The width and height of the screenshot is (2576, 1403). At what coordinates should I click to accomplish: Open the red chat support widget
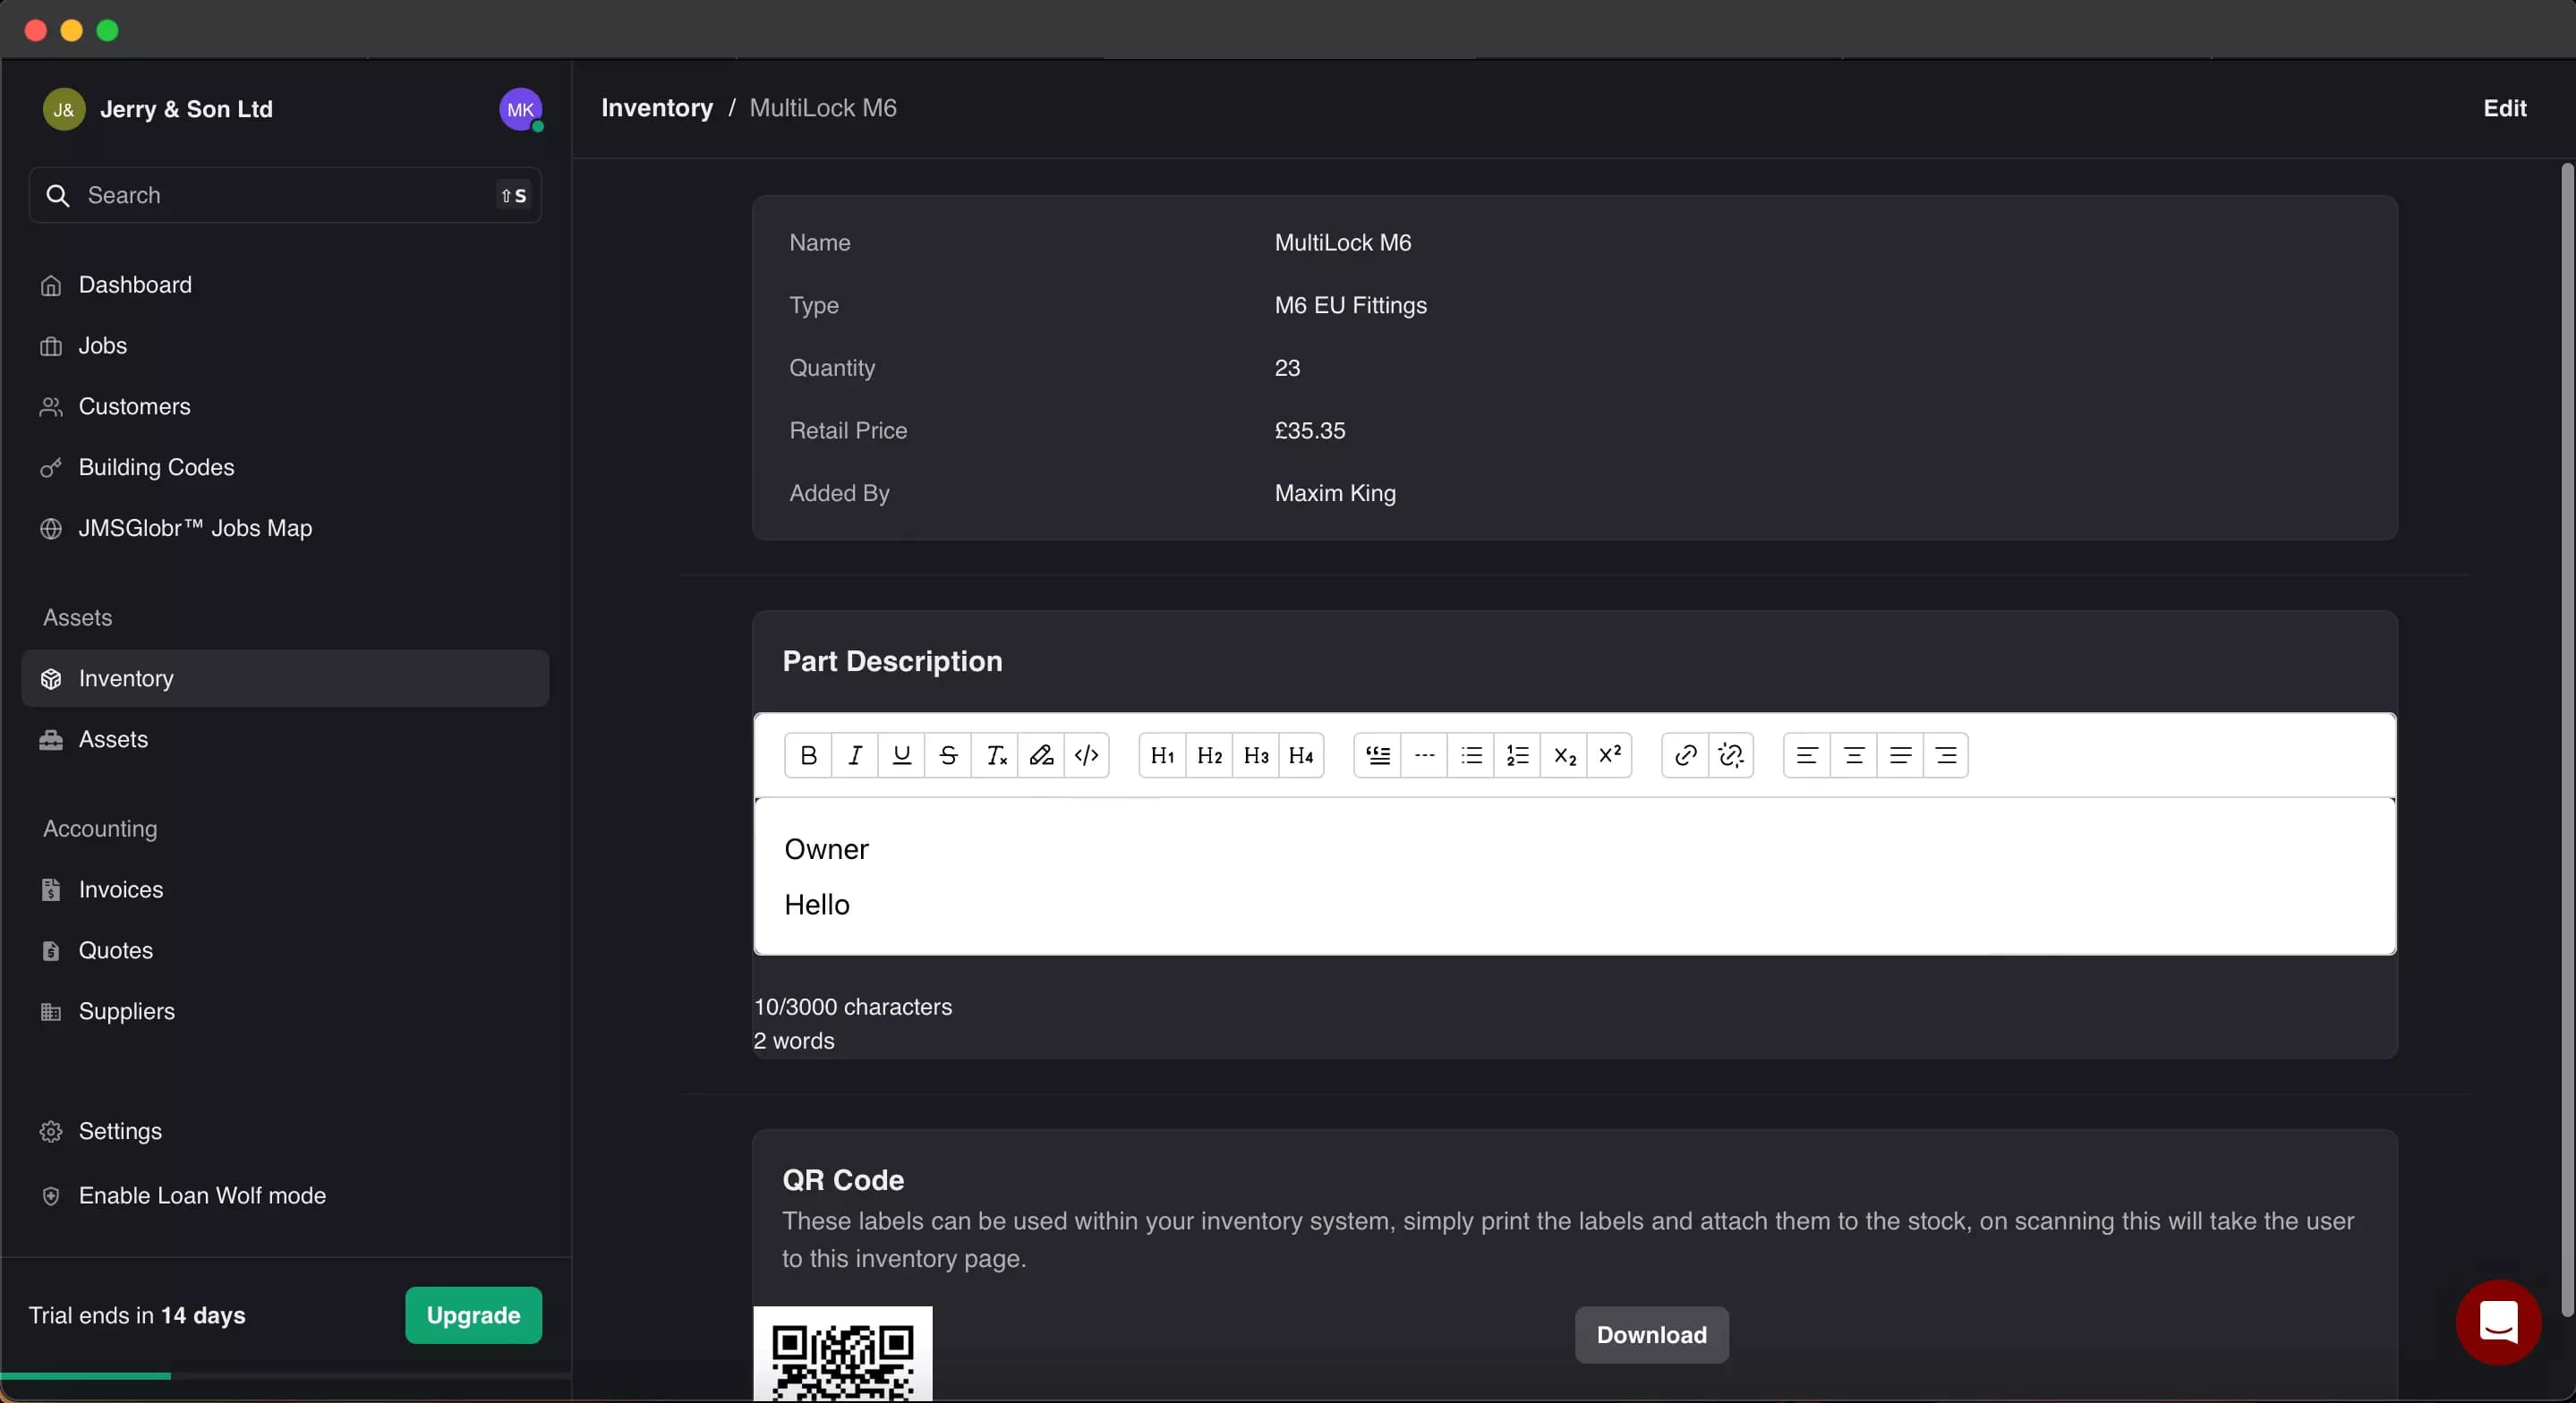2498,1322
